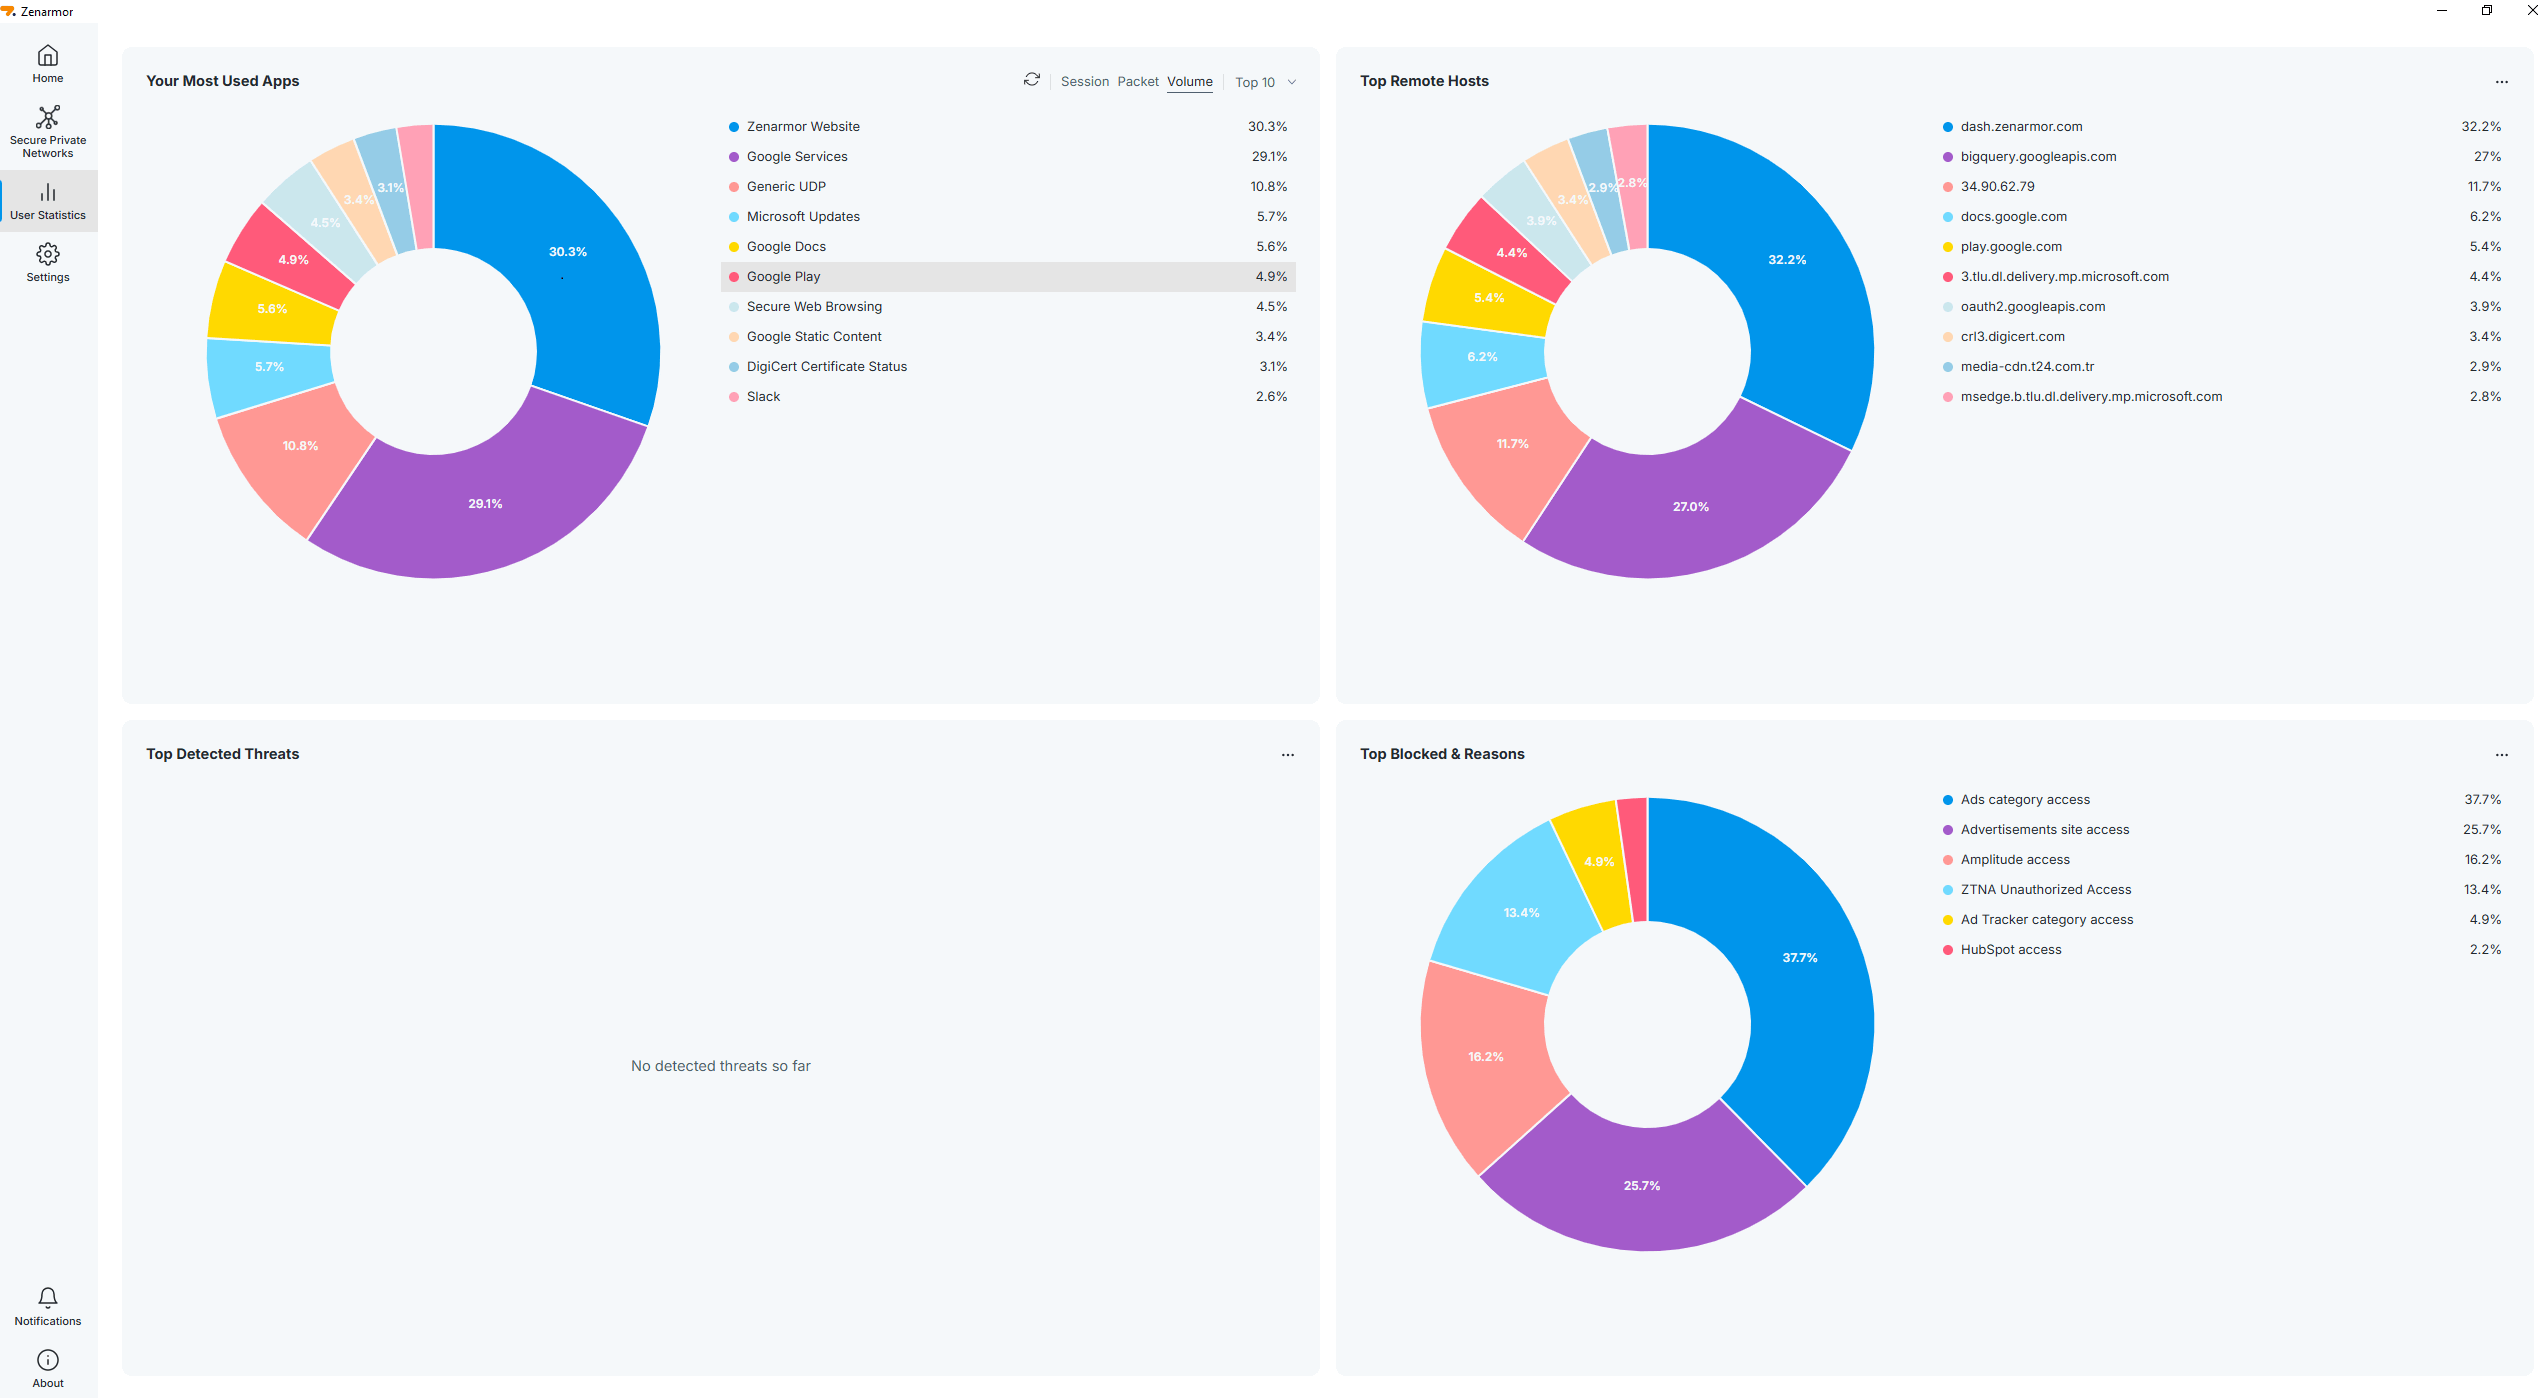Screen dimensions: 2540x1398
Task: Click the 13.4% light blue blocked slice
Action: (x=1520, y=912)
